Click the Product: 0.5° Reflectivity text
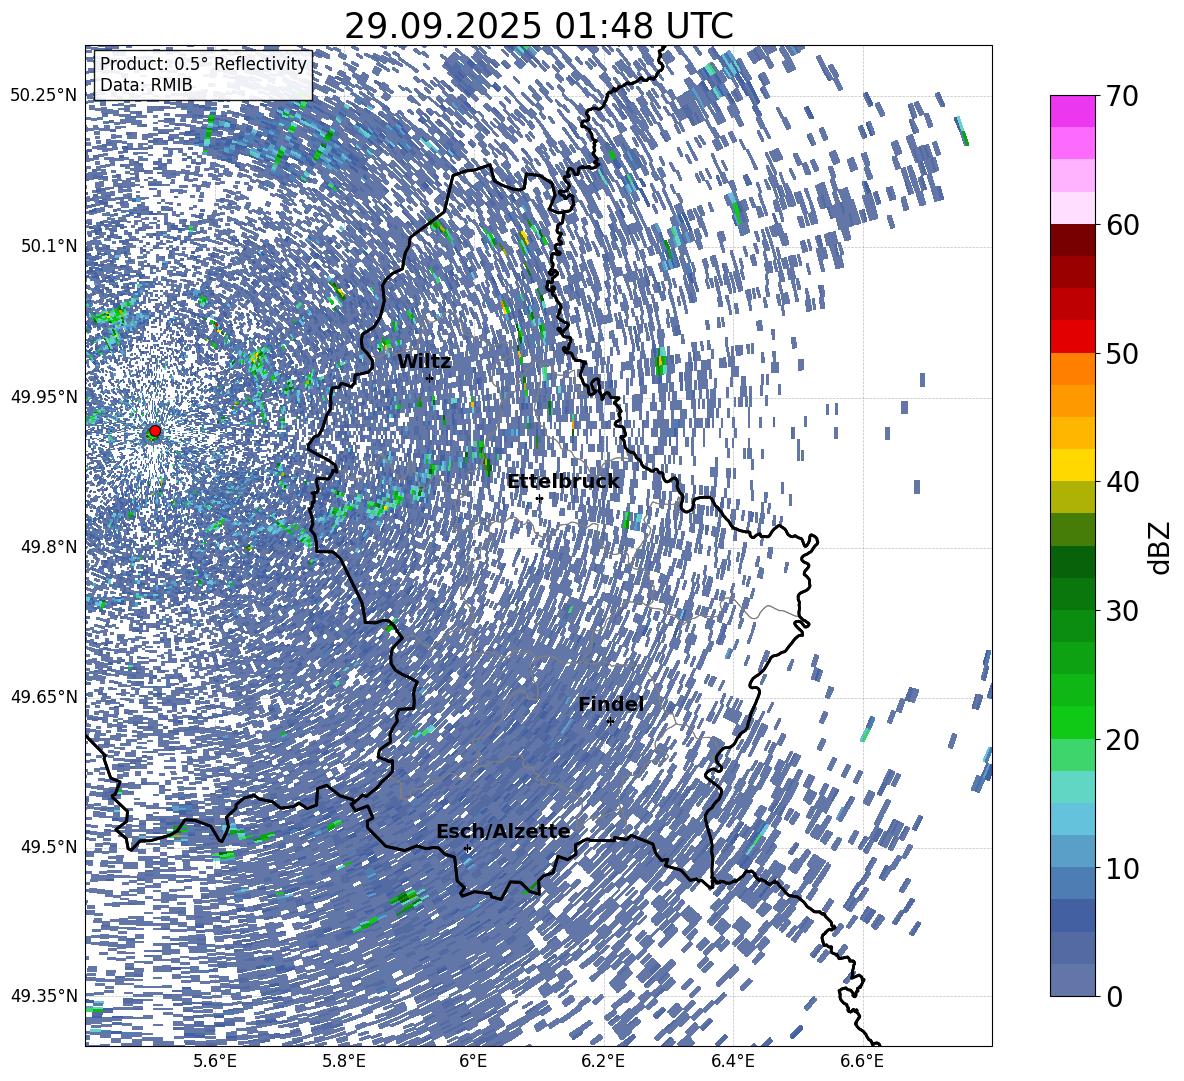 pos(203,64)
